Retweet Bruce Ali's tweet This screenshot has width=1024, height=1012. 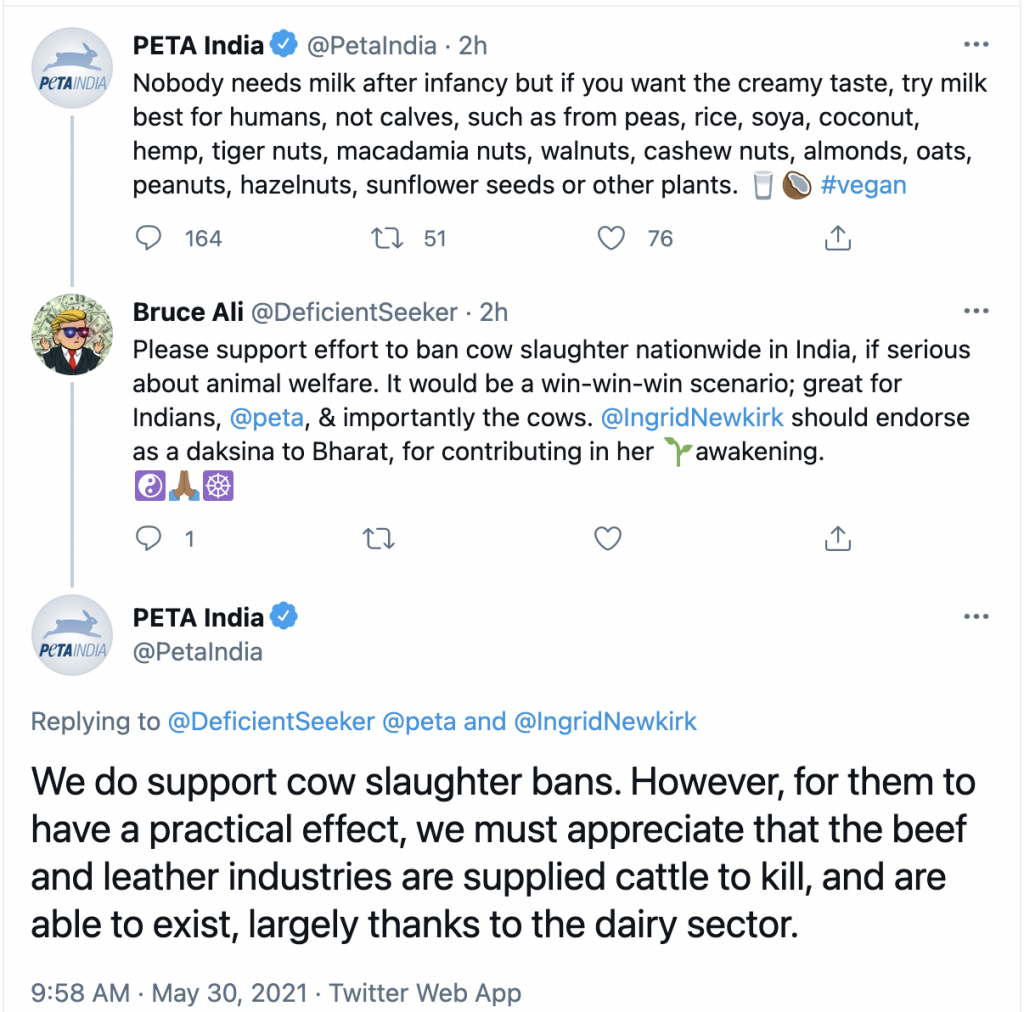376,539
